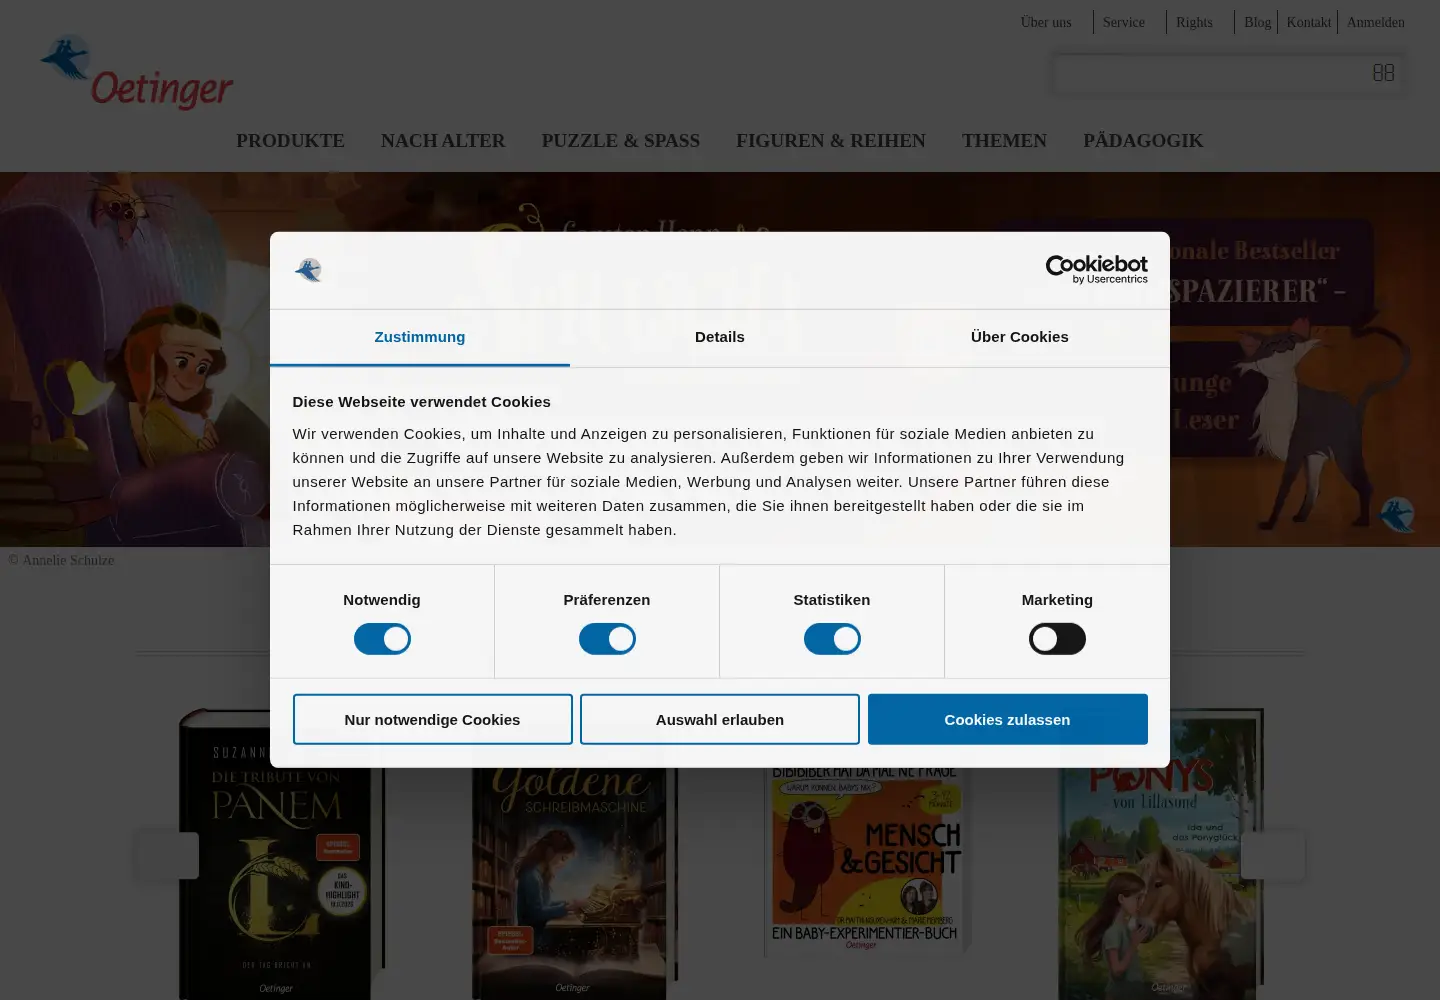1440x1000 pixels.
Task: Disable the Präferenzen cookie switch
Action: click(607, 639)
